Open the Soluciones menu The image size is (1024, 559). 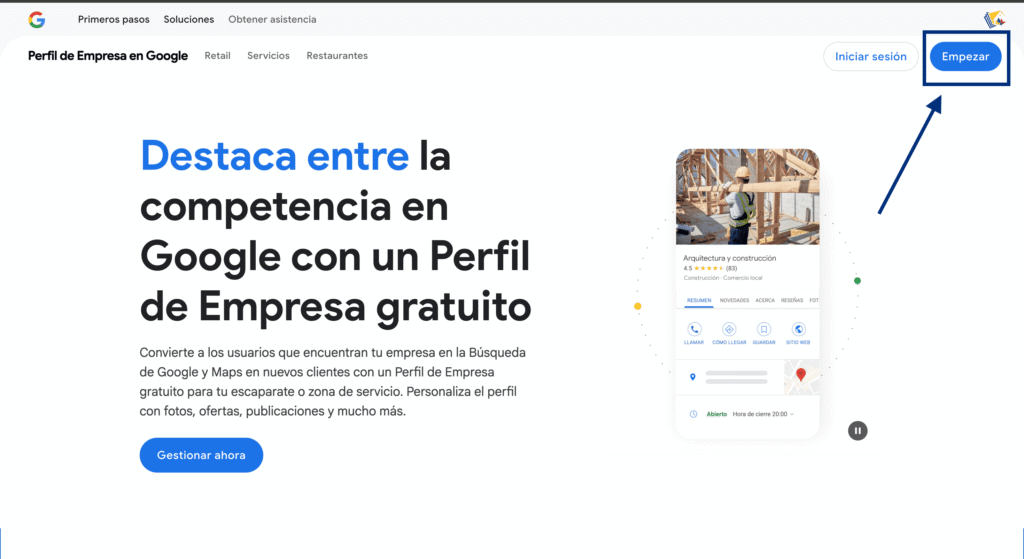tap(189, 19)
